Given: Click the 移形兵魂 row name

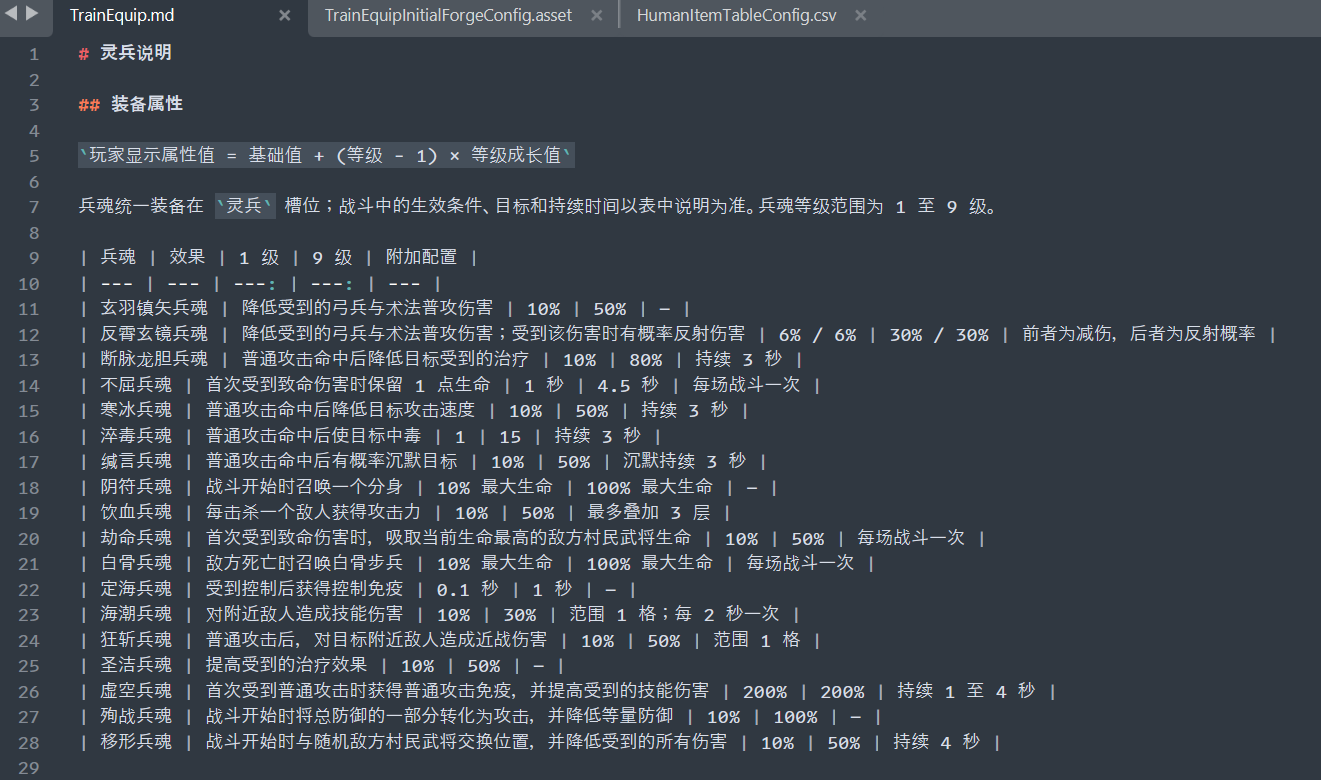Looking at the screenshot, I should [x=136, y=742].
